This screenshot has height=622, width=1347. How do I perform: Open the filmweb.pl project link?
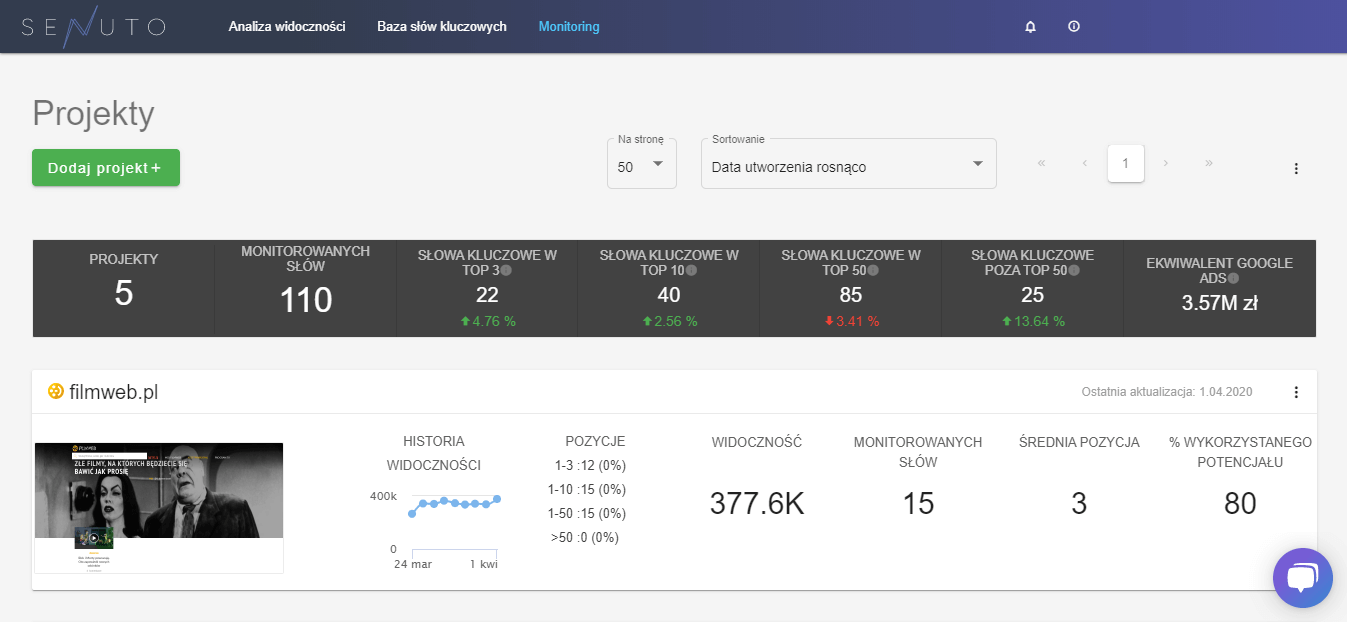113,392
